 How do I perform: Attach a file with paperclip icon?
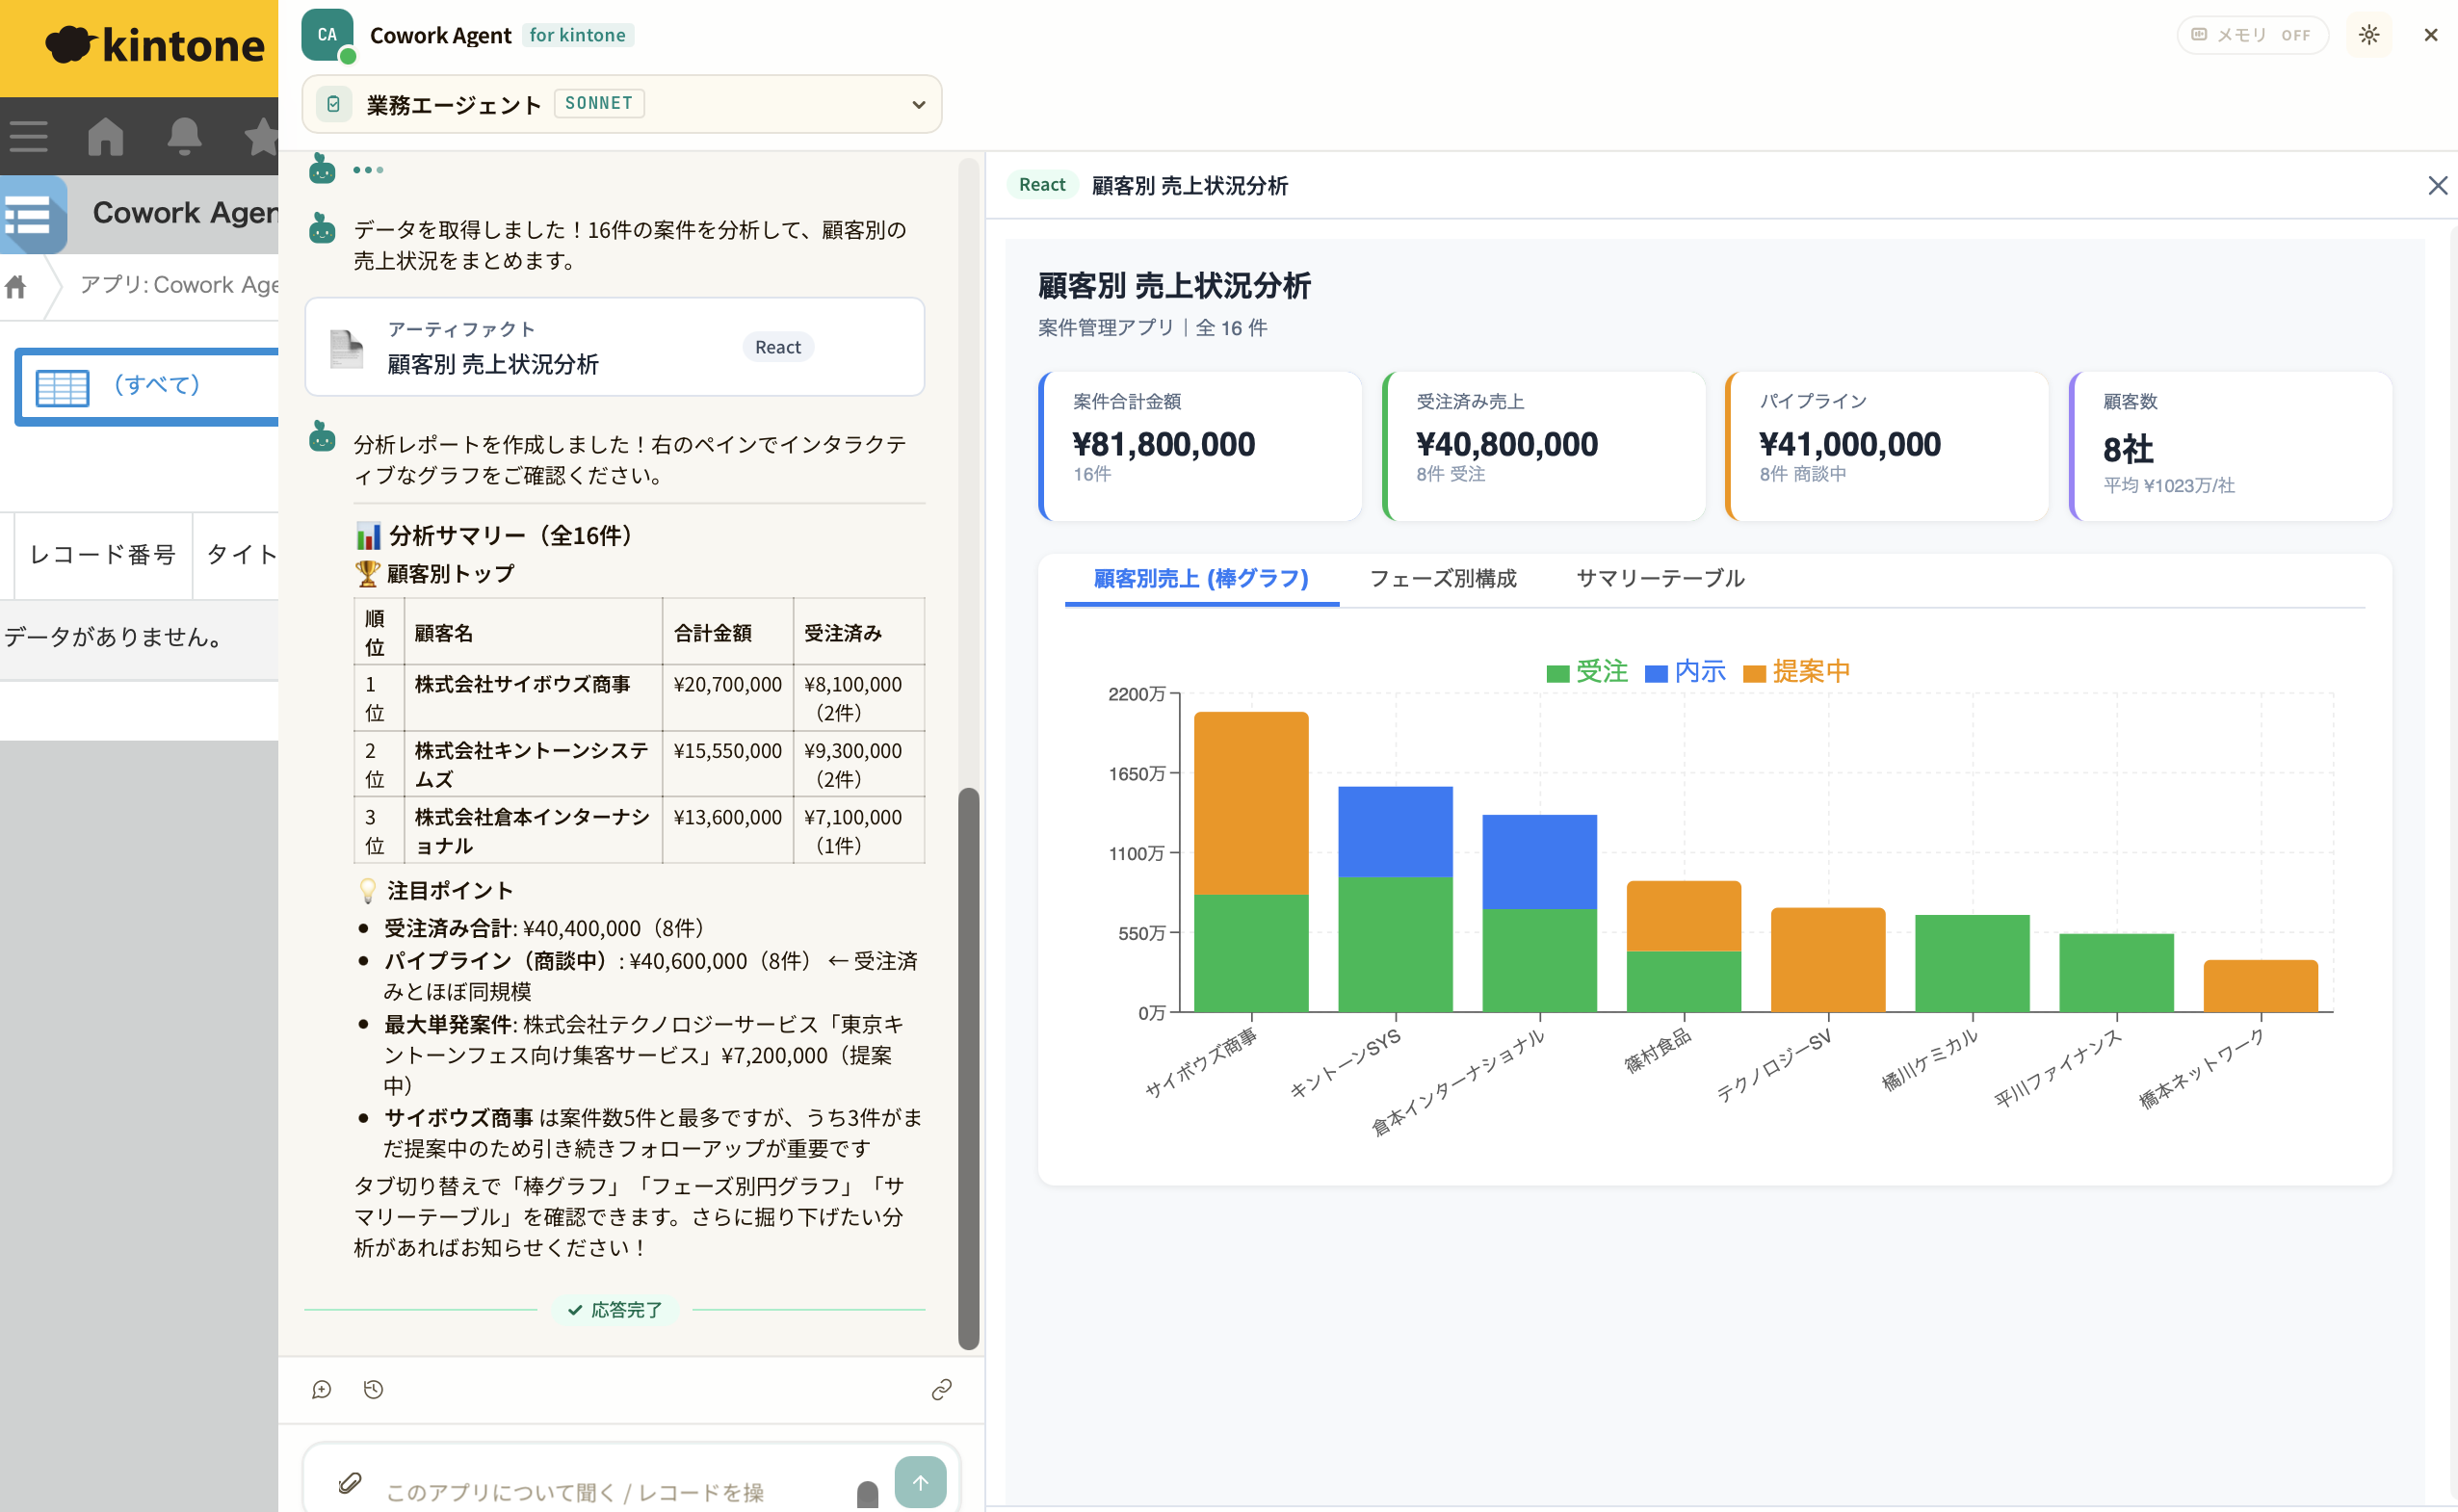pos(349,1482)
